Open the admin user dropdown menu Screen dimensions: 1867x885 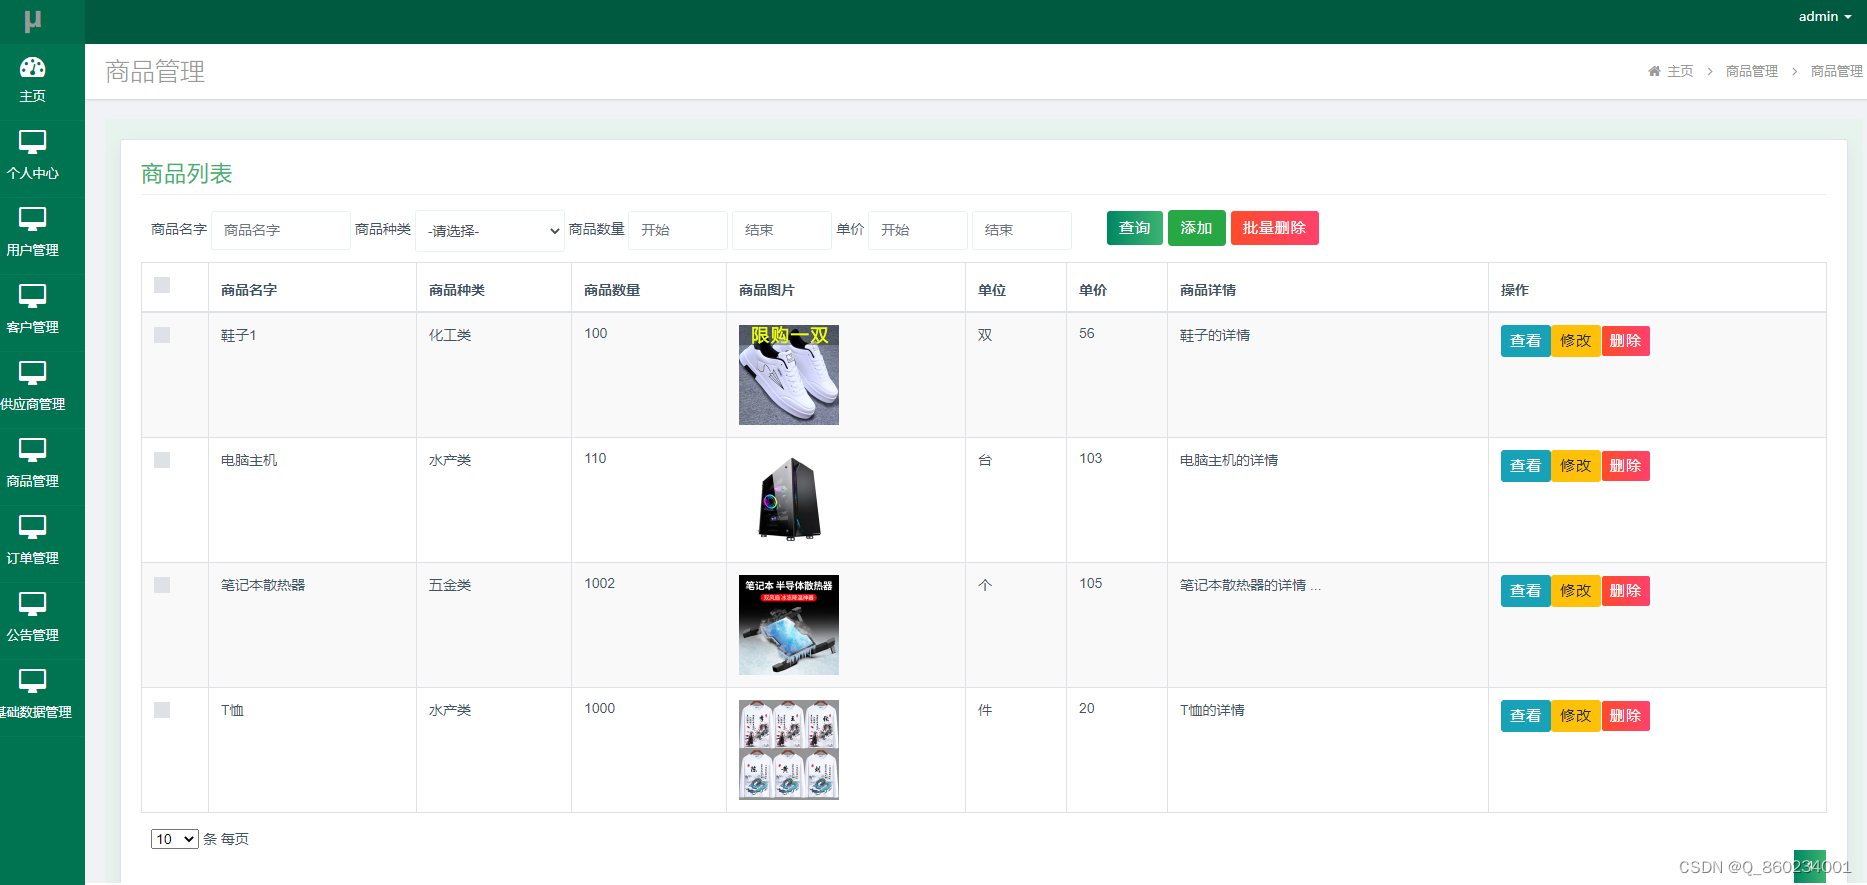tap(1825, 17)
